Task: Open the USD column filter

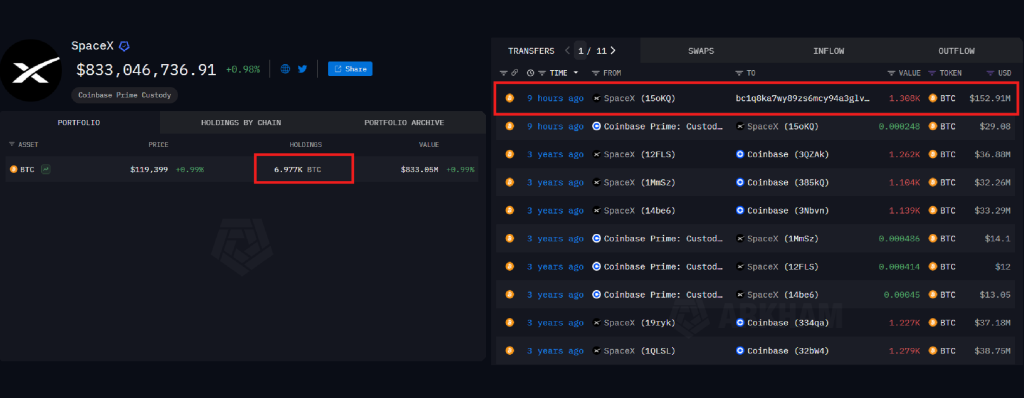Action: click(991, 73)
